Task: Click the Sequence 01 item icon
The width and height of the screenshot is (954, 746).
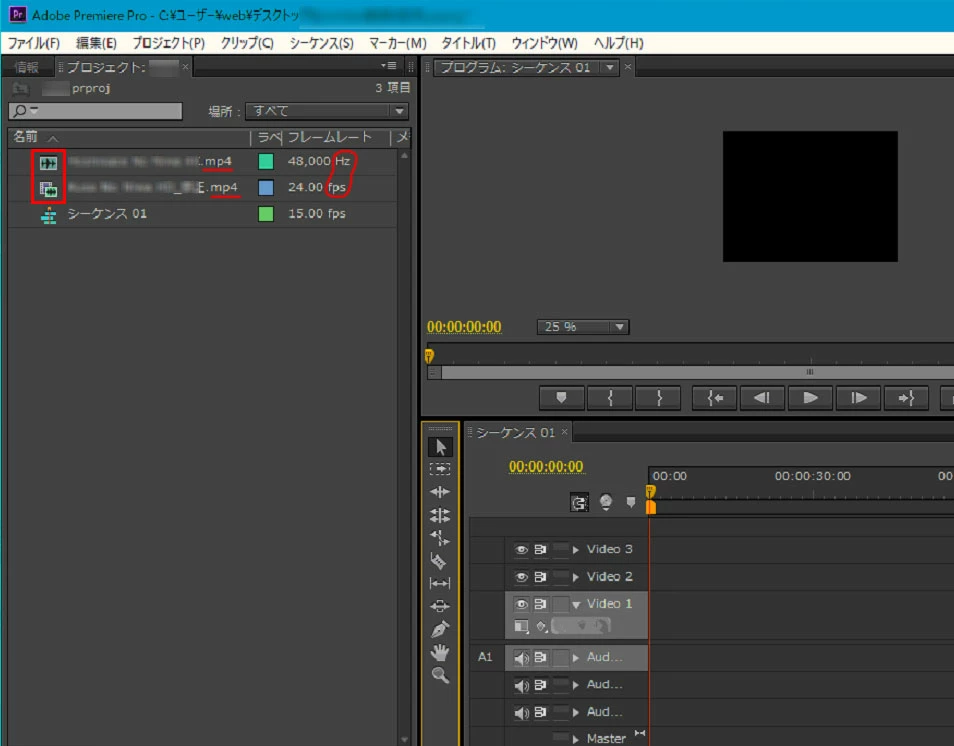Action: pyautogui.click(x=49, y=215)
